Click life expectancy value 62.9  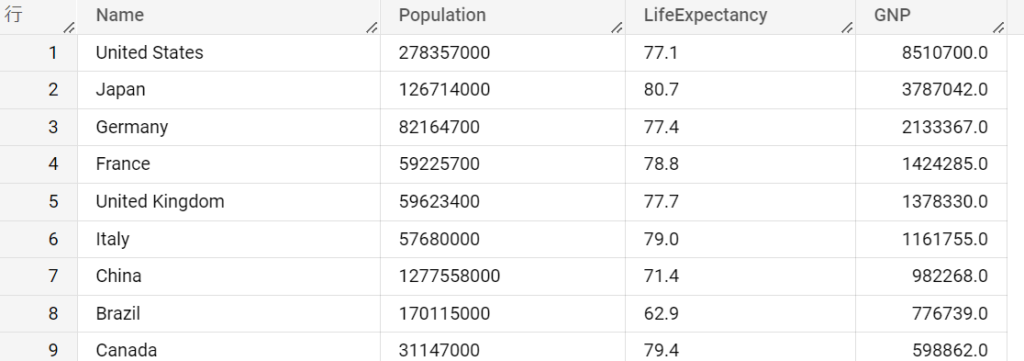click(661, 314)
